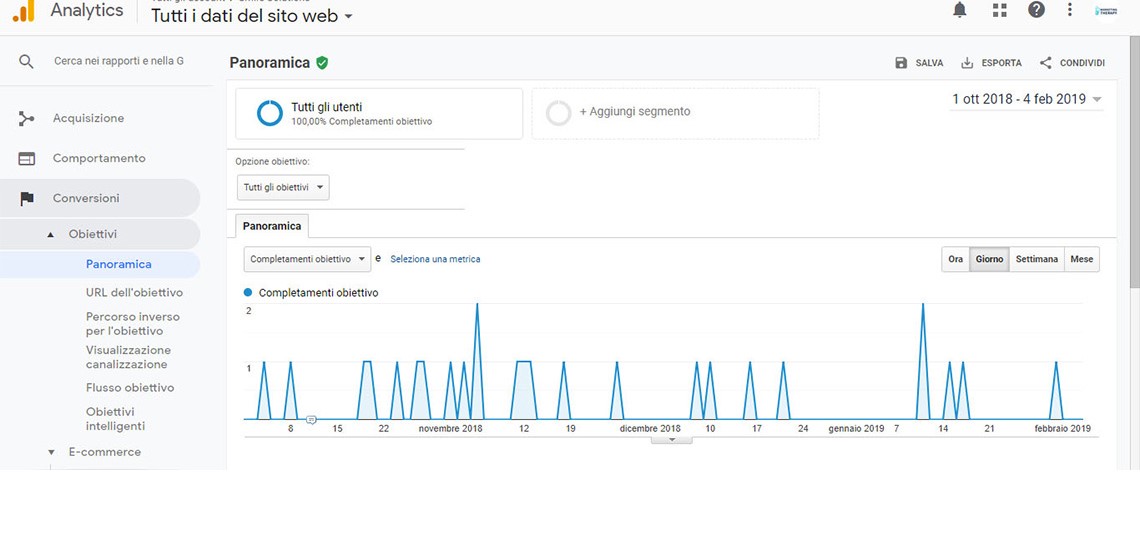
Task: Open Flusso obiettivo report
Action: [130, 388]
